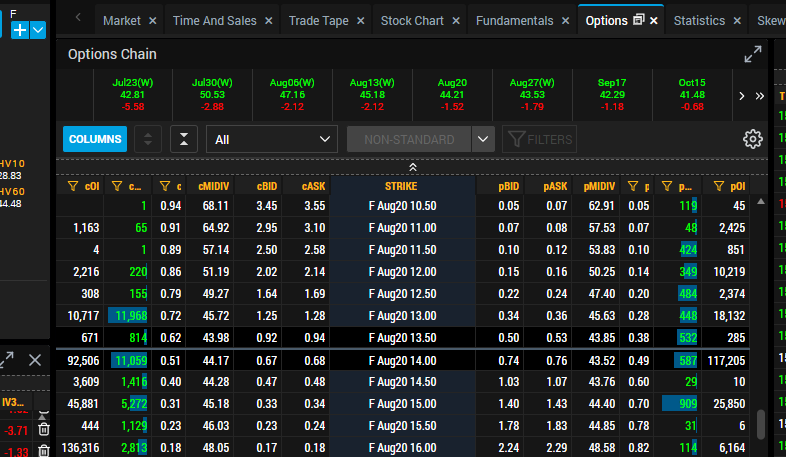The height and width of the screenshot is (457, 786).
Task: Select the F Aug20 13.50 strike row
Action: [x=403, y=338]
